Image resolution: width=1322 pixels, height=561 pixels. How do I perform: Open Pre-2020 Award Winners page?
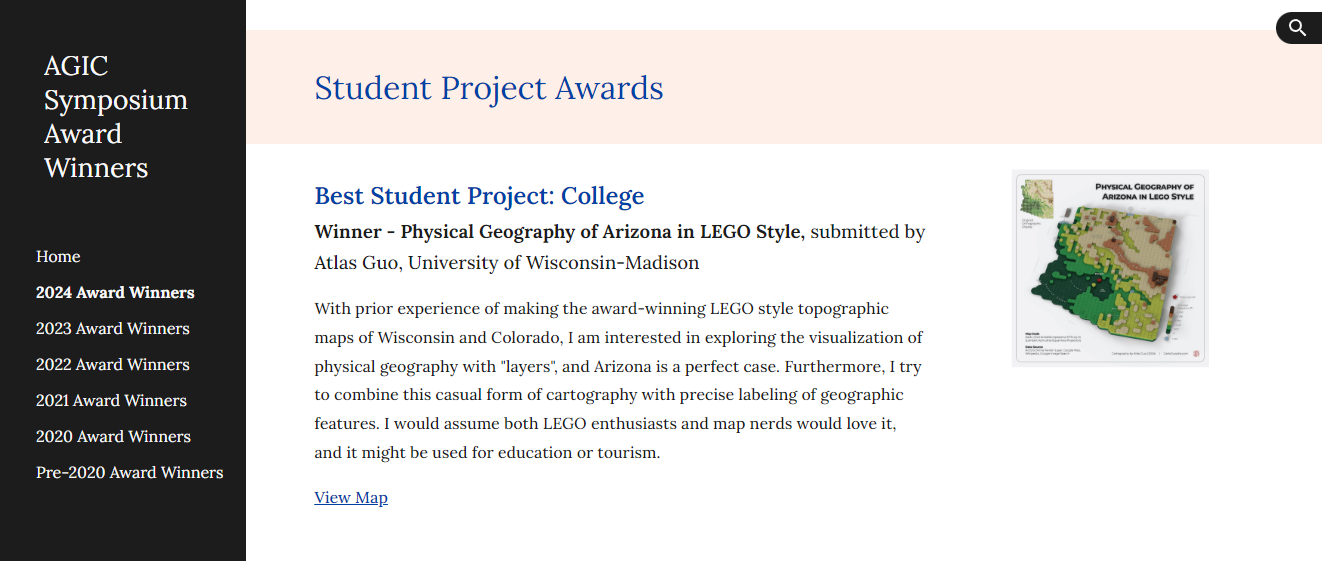(x=129, y=473)
